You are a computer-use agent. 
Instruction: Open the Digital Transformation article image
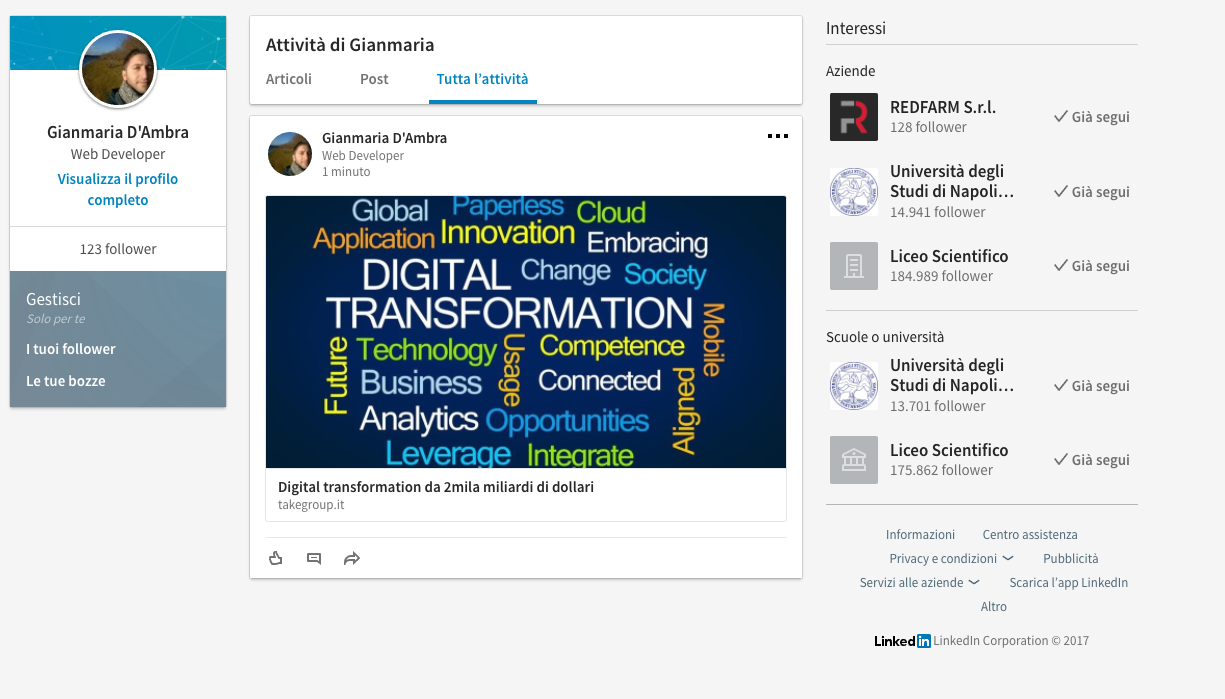pyautogui.click(x=525, y=332)
